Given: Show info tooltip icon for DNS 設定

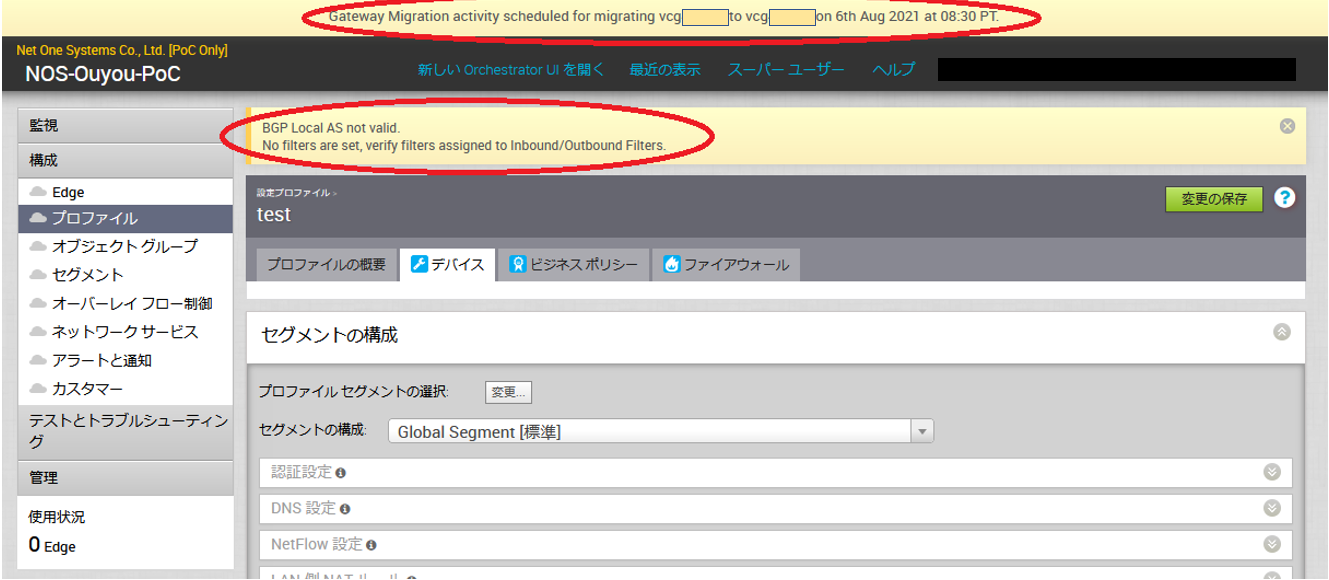Looking at the screenshot, I should tap(345, 509).
